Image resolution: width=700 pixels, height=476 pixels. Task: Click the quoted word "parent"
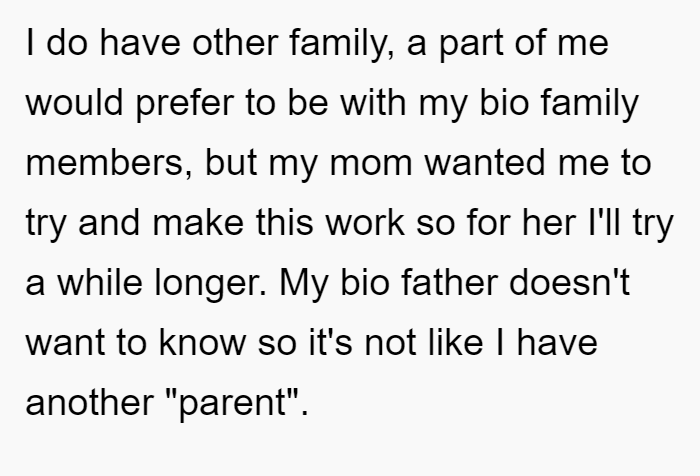232,404
